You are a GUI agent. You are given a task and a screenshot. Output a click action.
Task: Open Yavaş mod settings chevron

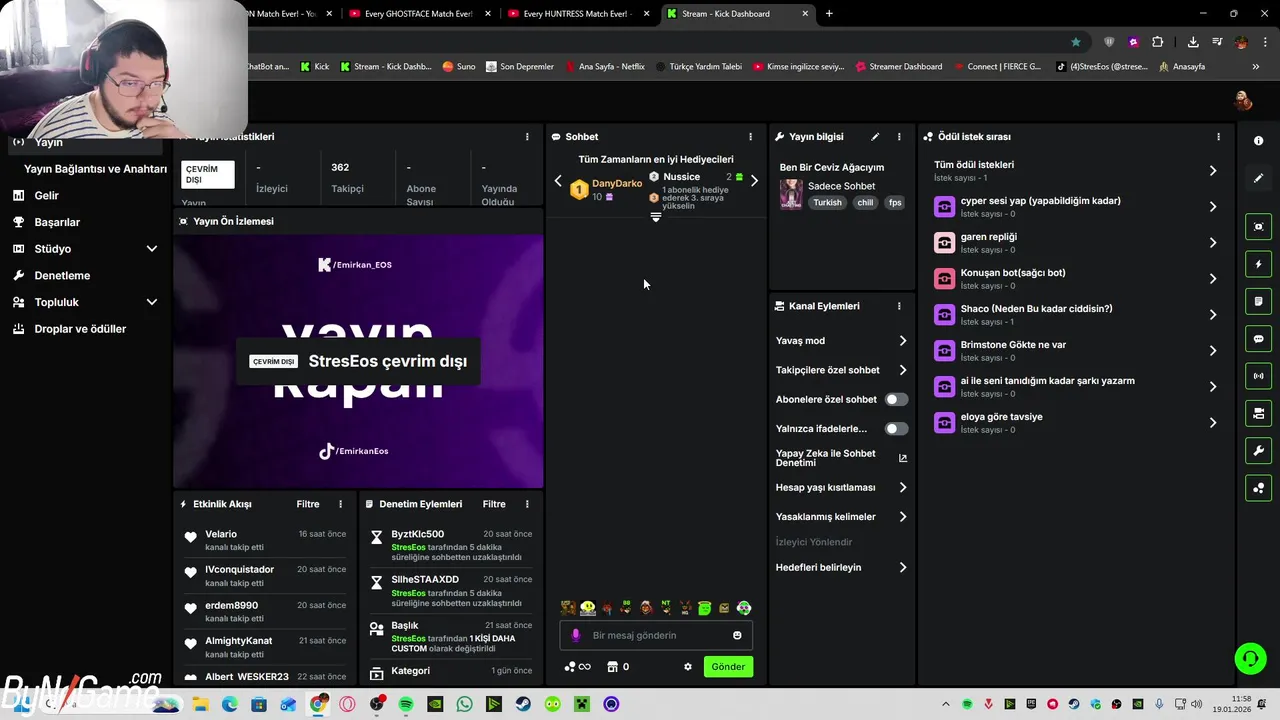(903, 341)
